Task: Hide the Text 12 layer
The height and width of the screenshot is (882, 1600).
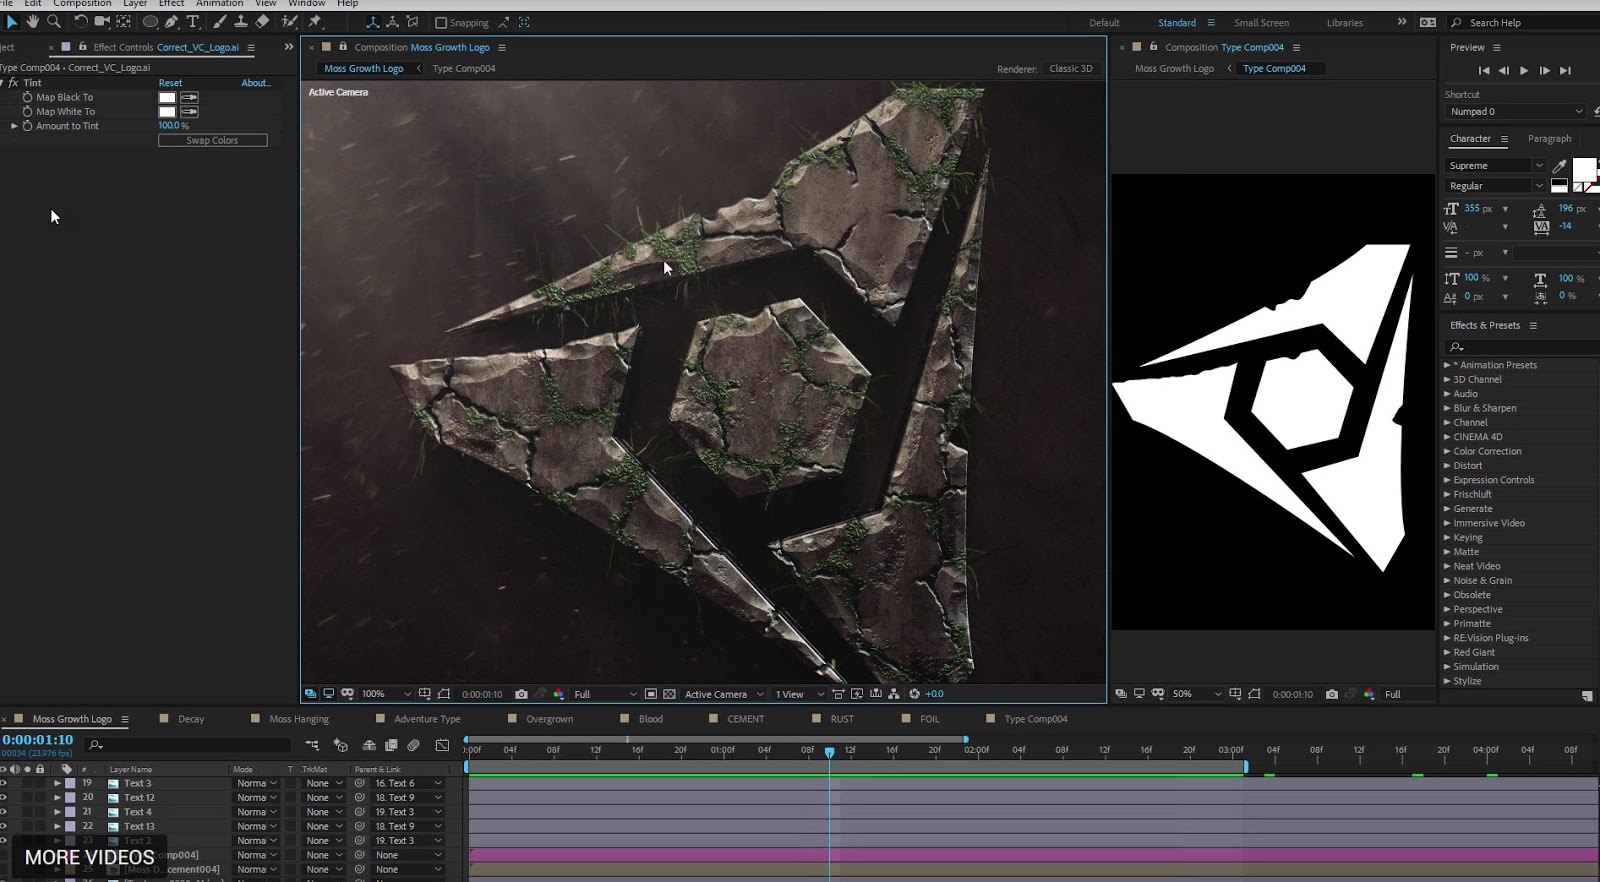Action: [x=3, y=798]
